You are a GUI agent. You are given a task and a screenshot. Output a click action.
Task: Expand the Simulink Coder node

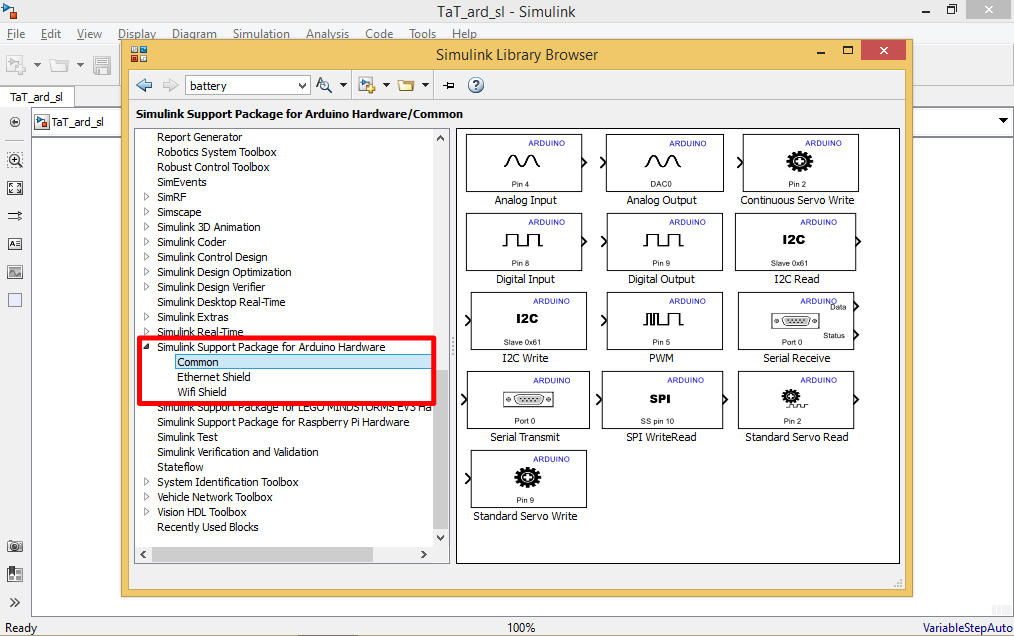[x=146, y=241]
